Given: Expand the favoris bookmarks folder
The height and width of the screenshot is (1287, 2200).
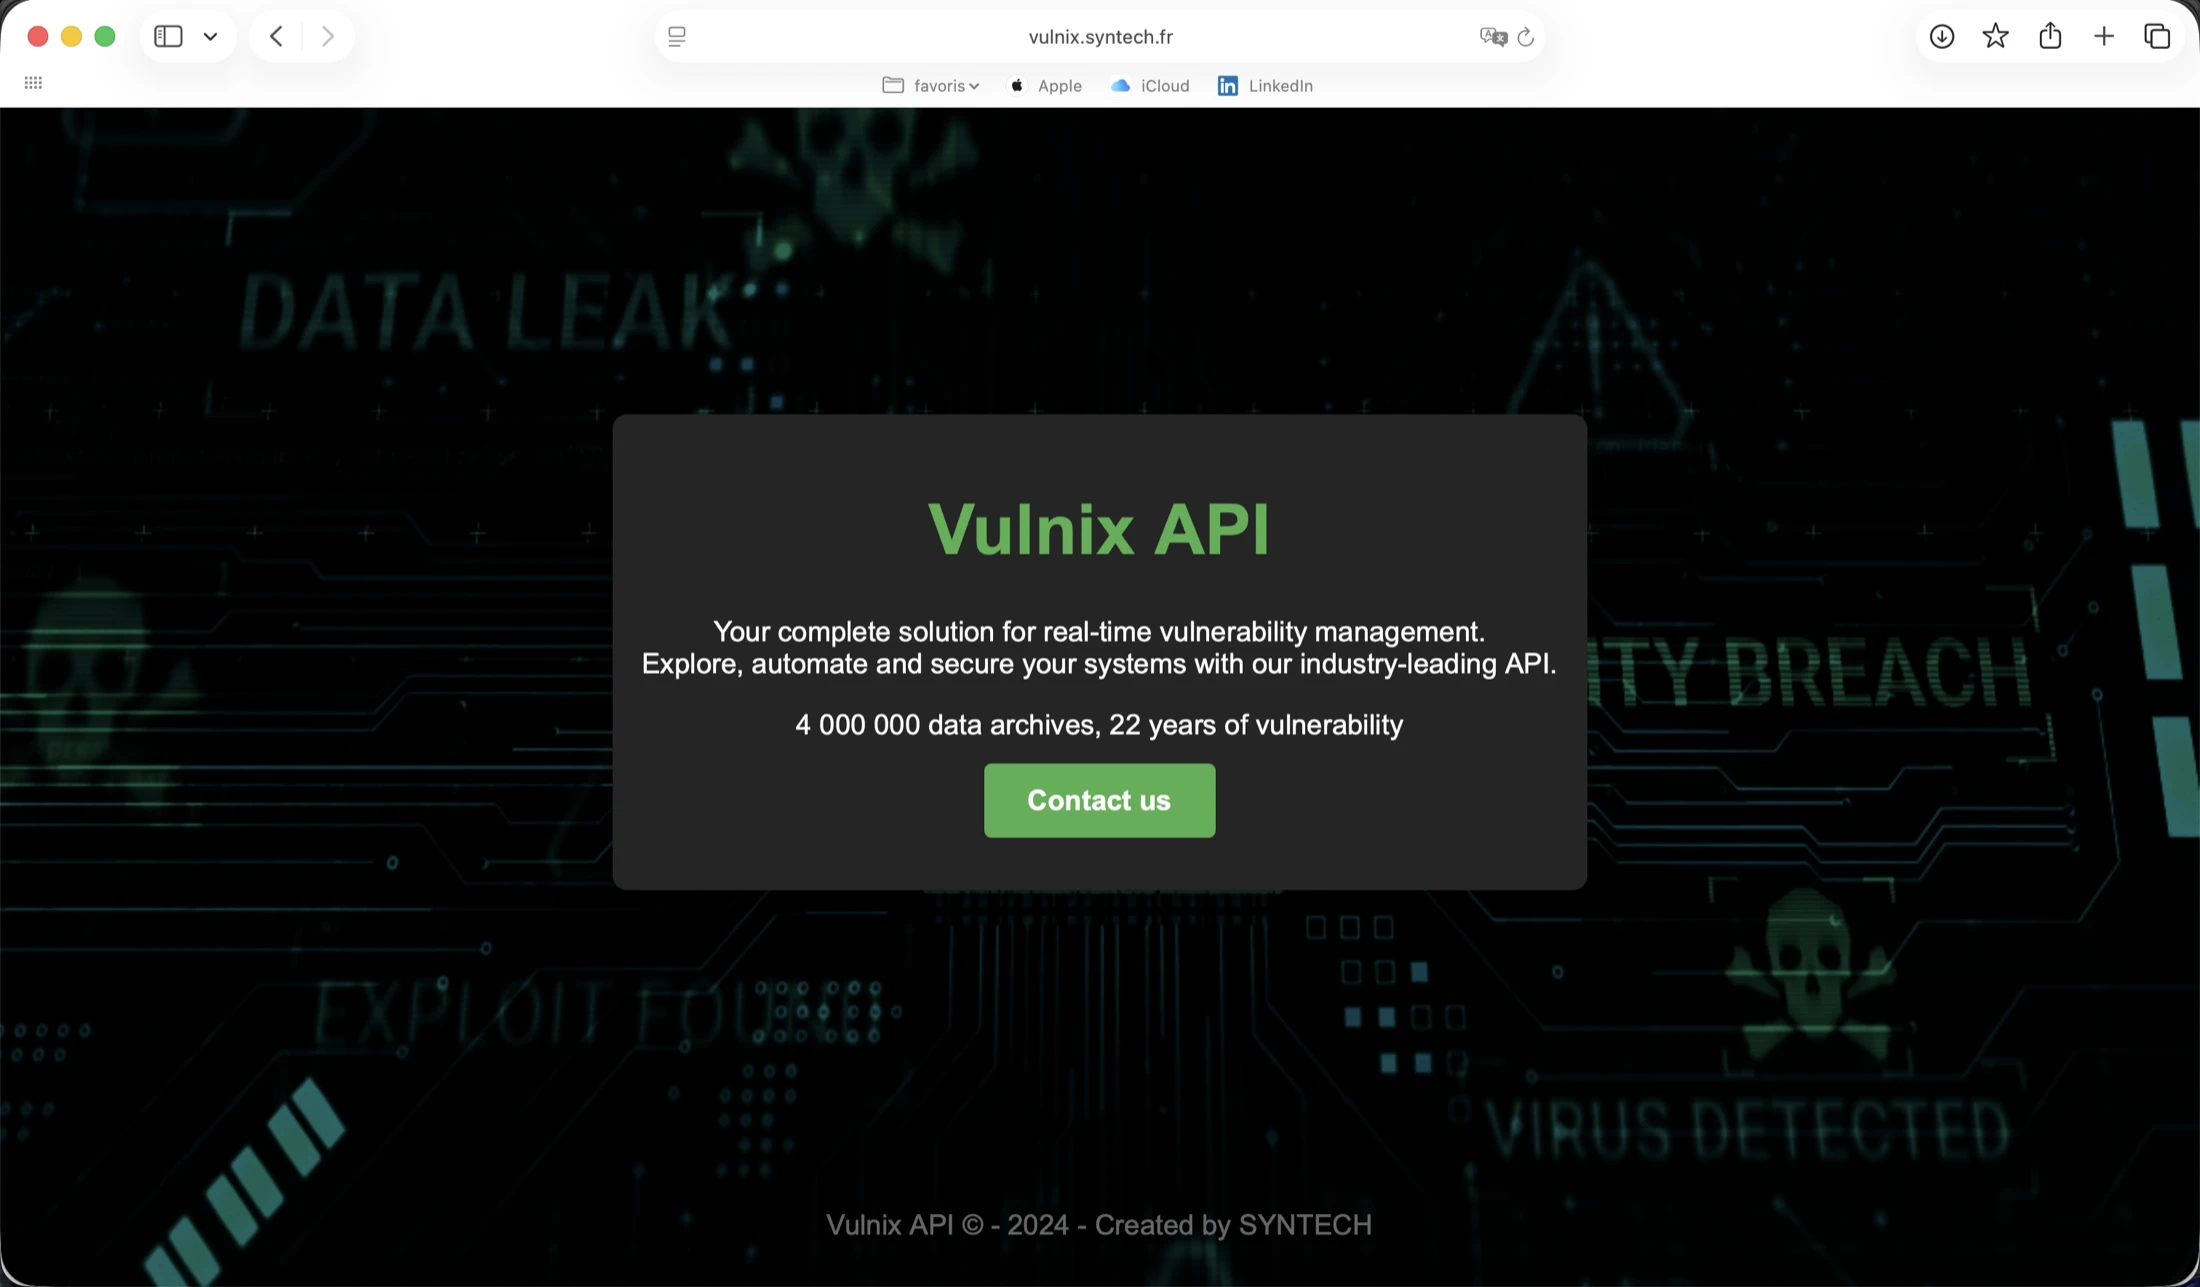Looking at the screenshot, I should pos(931,86).
